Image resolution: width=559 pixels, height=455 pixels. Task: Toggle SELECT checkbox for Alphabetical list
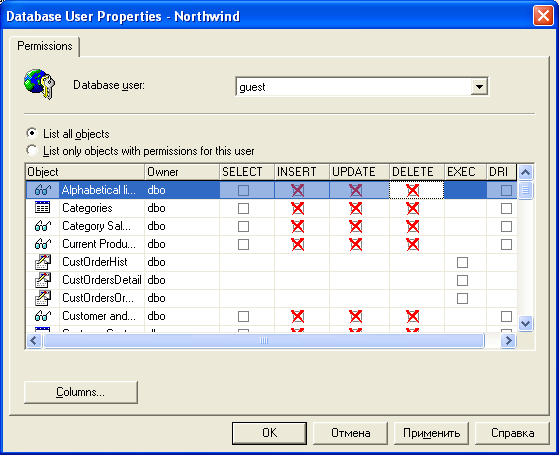coord(243,190)
